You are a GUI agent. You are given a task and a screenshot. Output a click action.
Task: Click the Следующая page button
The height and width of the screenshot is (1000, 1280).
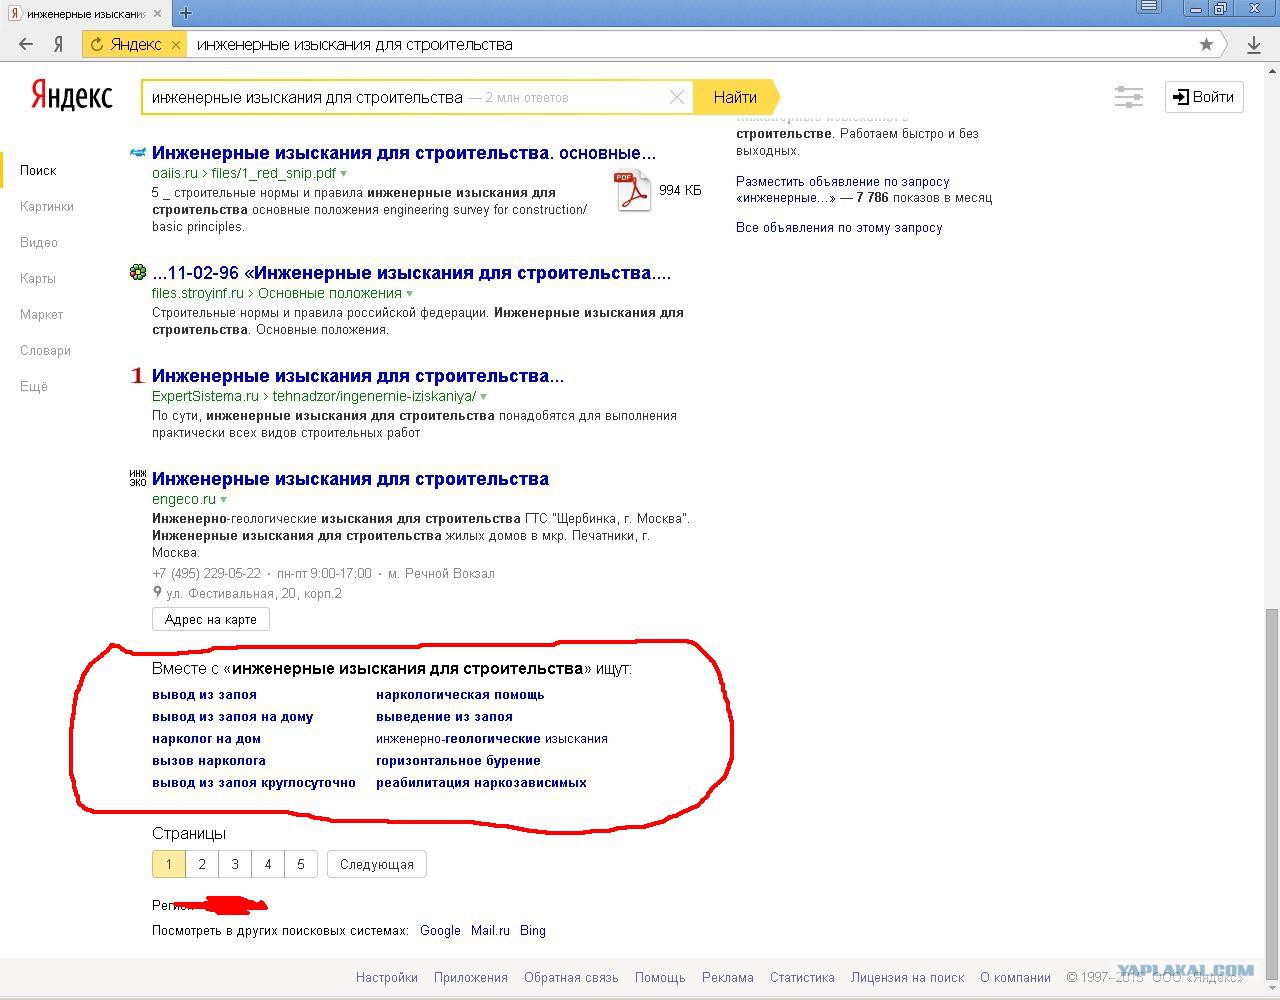[377, 864]
